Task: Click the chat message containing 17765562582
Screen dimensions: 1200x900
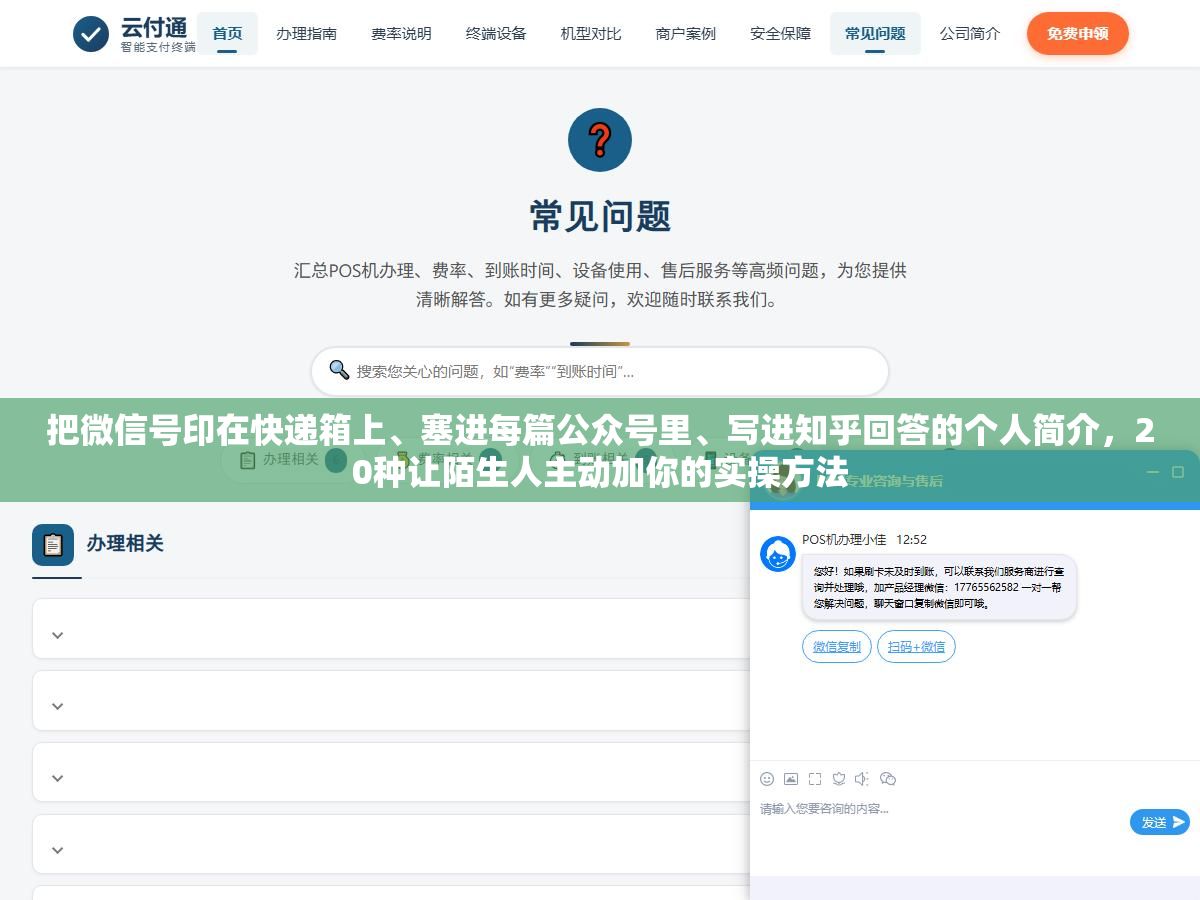Action: click(939, 587)
